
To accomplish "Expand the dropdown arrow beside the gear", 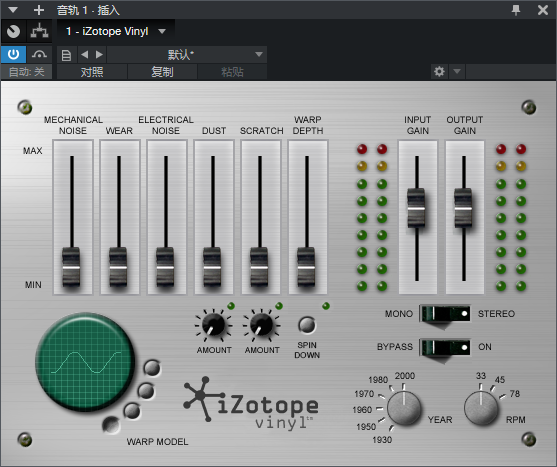I will point(457,72).
